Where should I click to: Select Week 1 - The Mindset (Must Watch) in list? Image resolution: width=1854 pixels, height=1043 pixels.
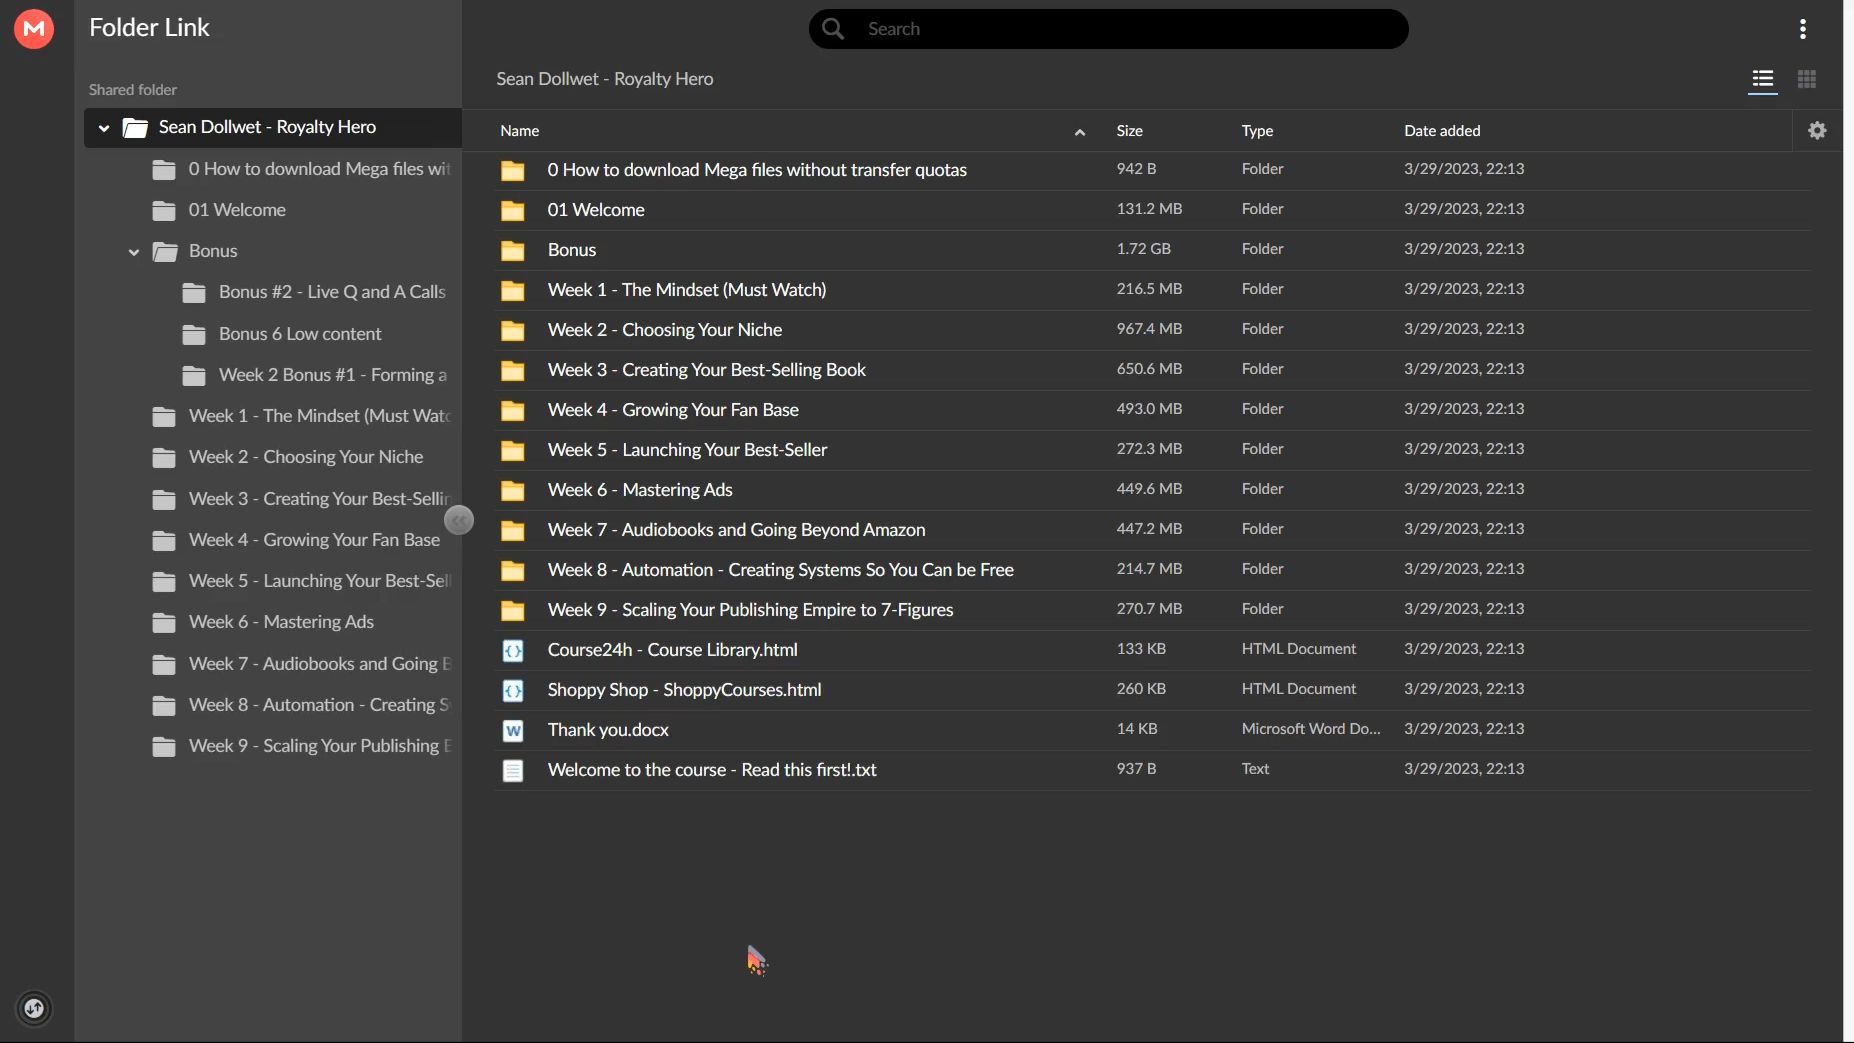(687, 290)
